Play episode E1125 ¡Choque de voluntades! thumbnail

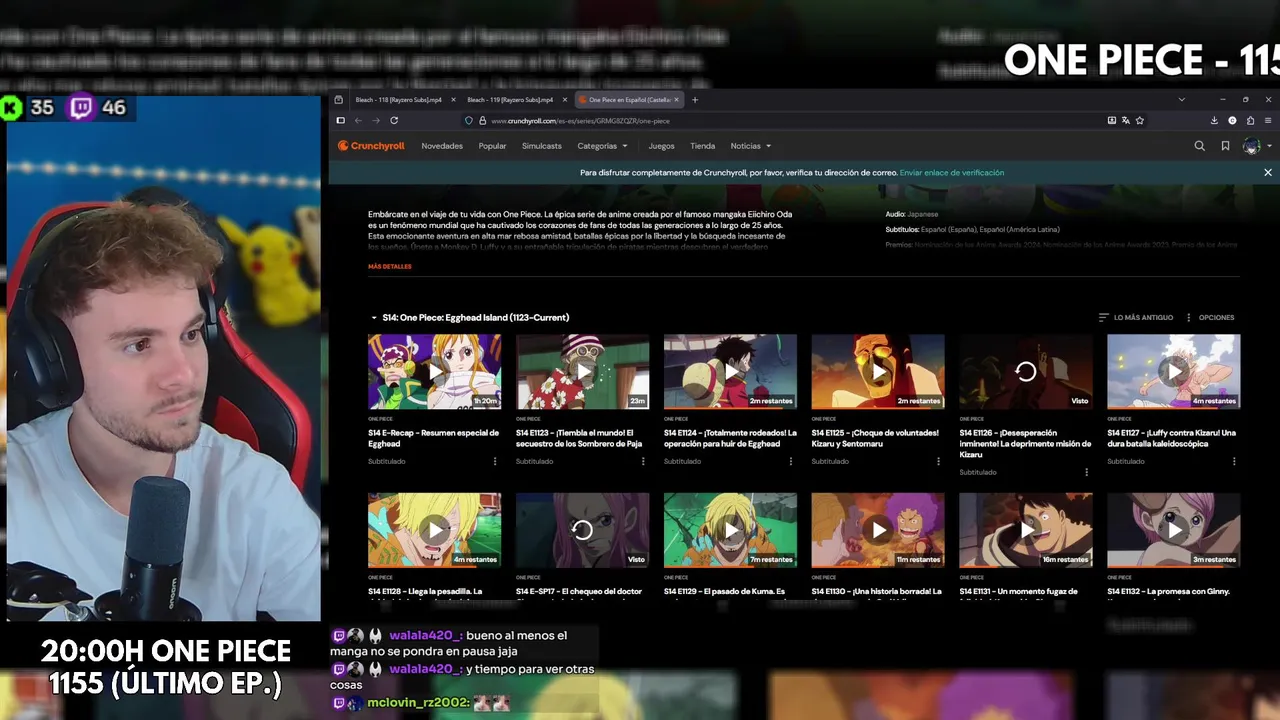[x=878, y=371]
